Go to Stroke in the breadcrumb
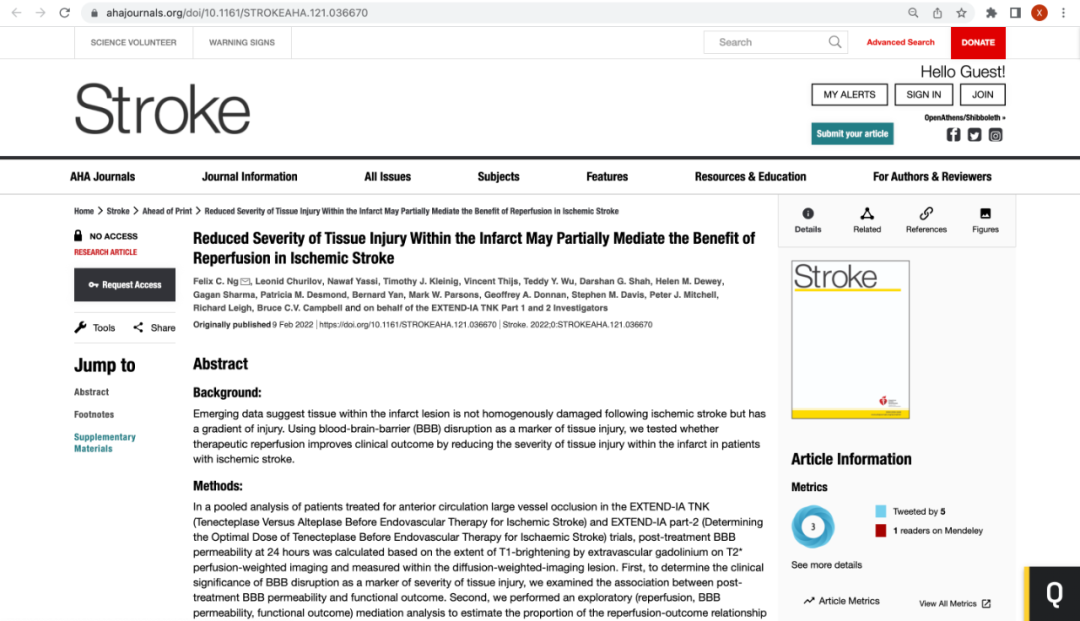The height and width of the screenshot is (621, 1080). 118,211
